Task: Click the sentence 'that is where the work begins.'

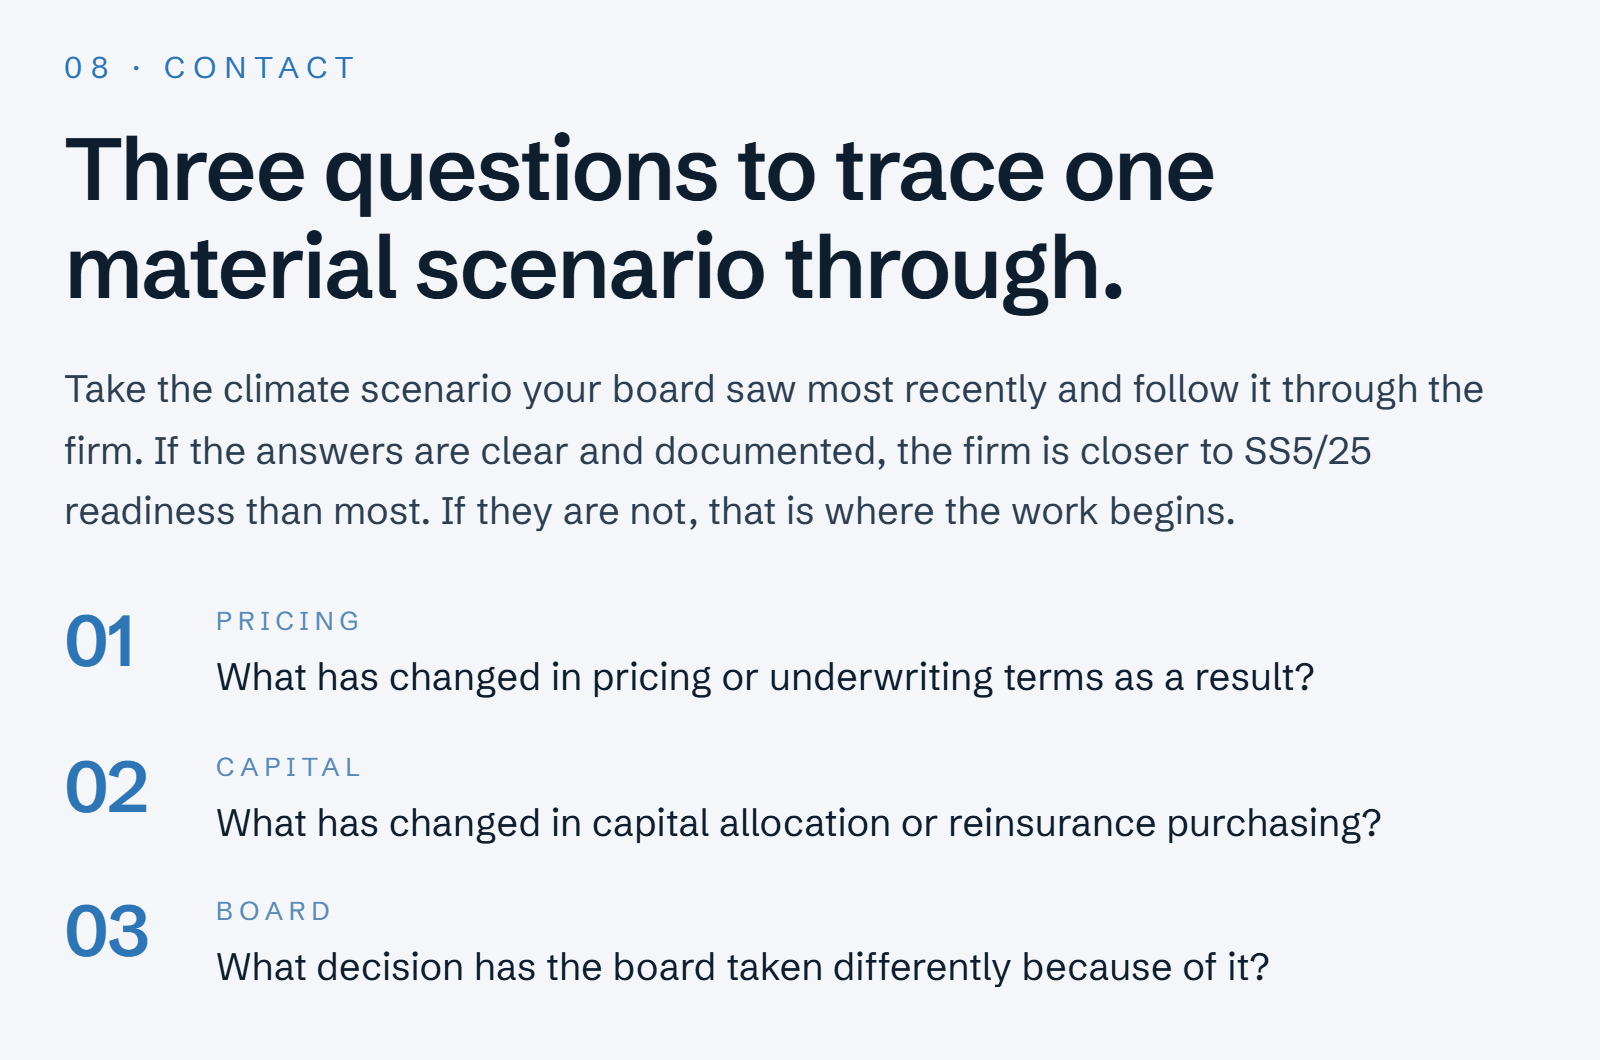Action: click(x=972, y=512)
